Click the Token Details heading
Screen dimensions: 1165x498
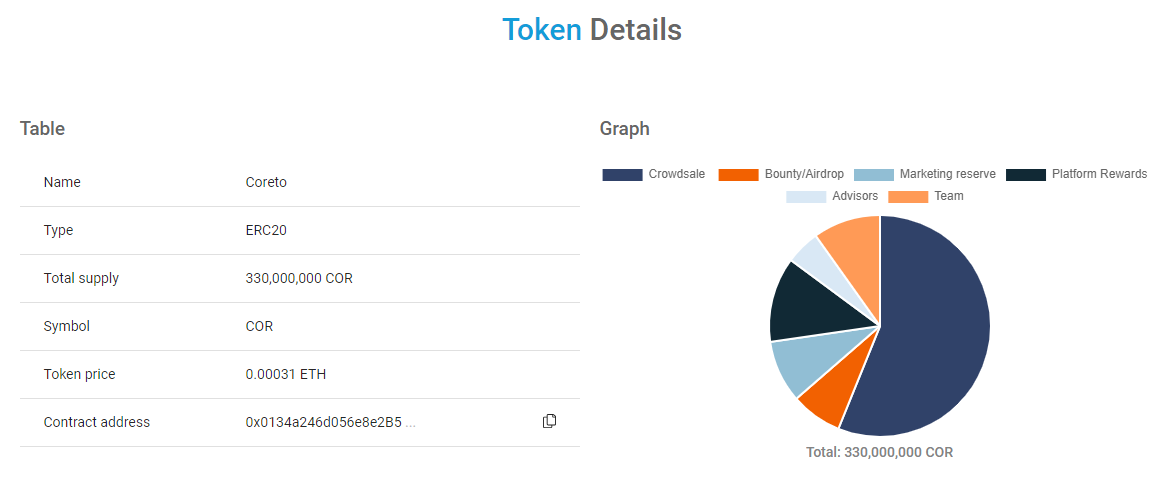(x=591, y=30)
